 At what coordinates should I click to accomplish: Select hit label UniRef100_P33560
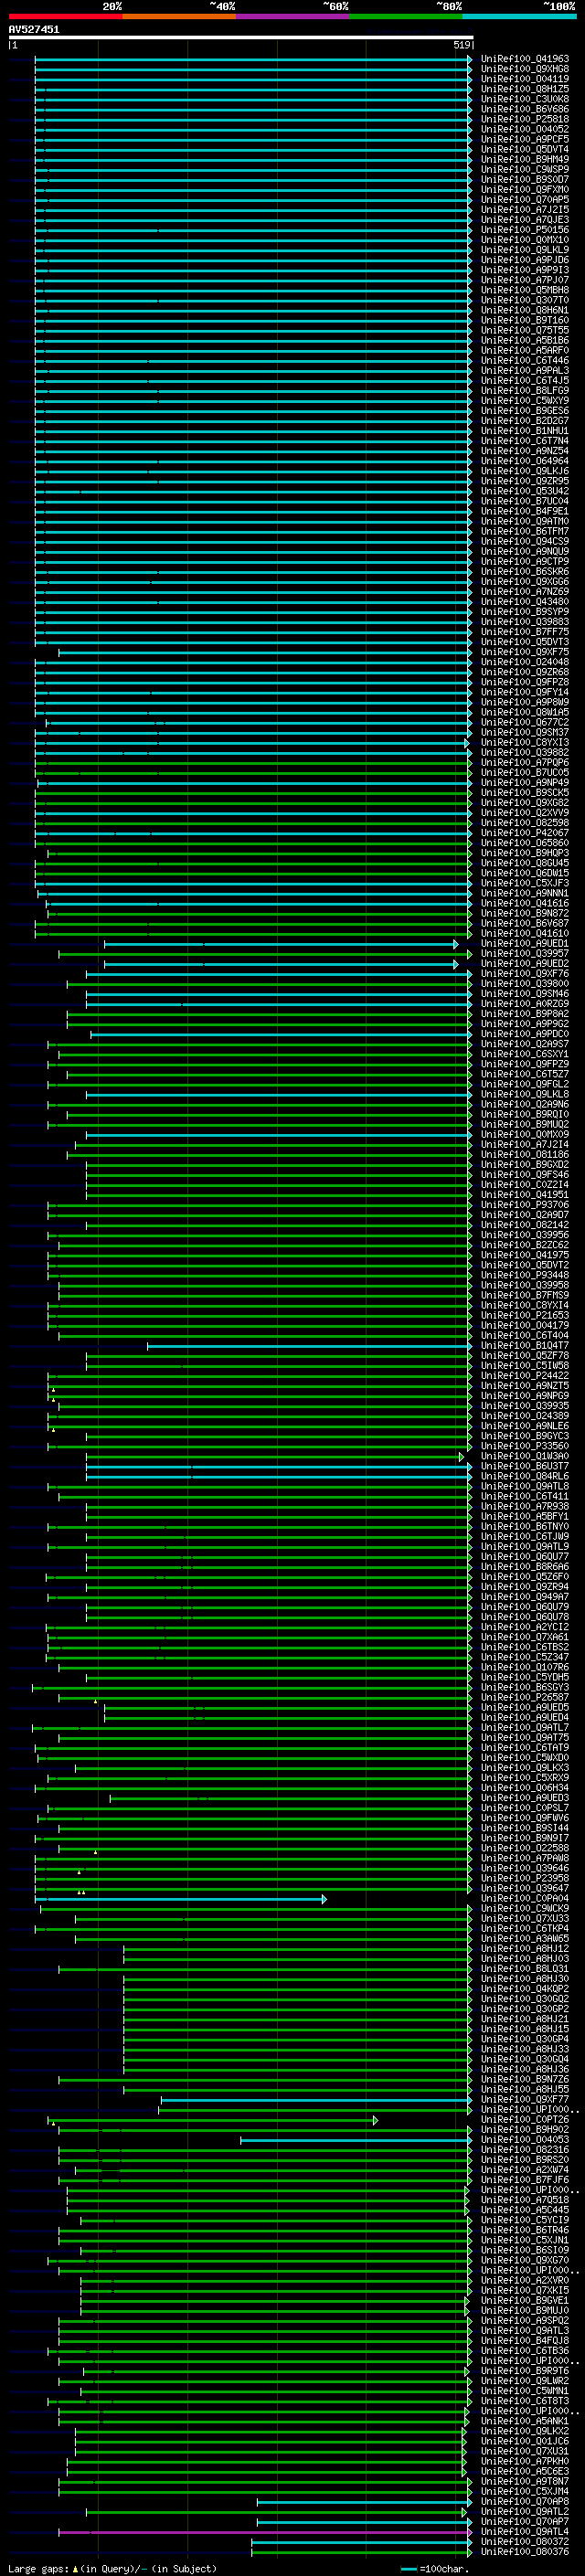[524, 1446]
